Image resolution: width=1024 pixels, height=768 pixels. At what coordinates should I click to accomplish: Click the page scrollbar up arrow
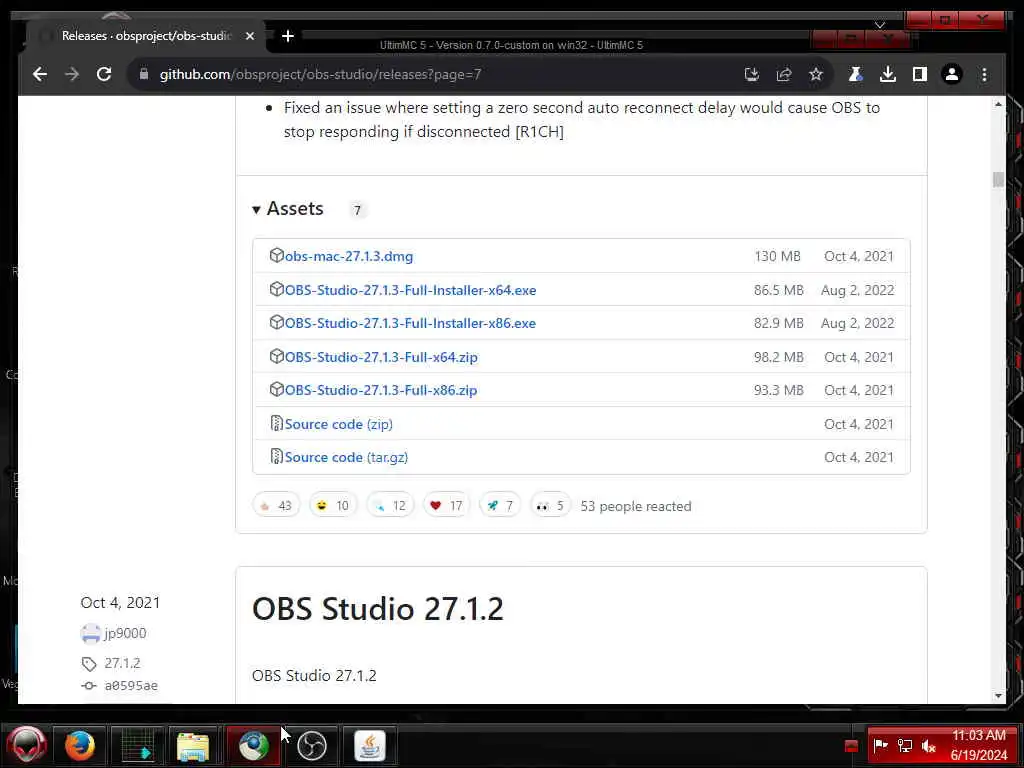[x=998, y=104]
